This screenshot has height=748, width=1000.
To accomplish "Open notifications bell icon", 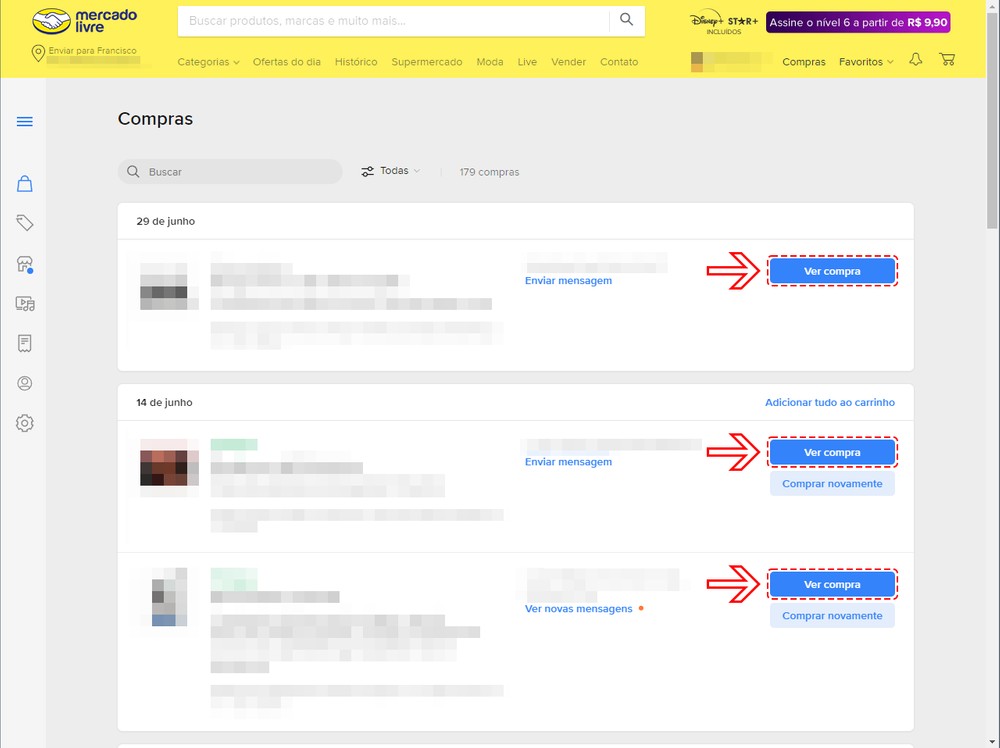I will coord(915,60).
